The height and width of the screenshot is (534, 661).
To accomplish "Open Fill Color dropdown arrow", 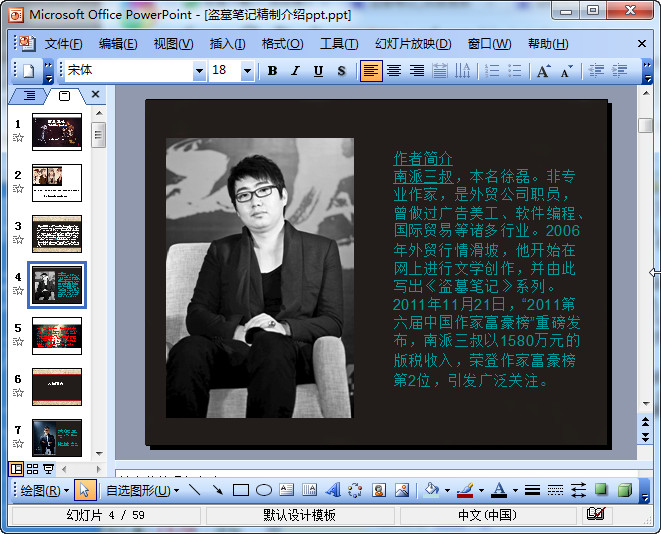I will click(x=447, y=490).
